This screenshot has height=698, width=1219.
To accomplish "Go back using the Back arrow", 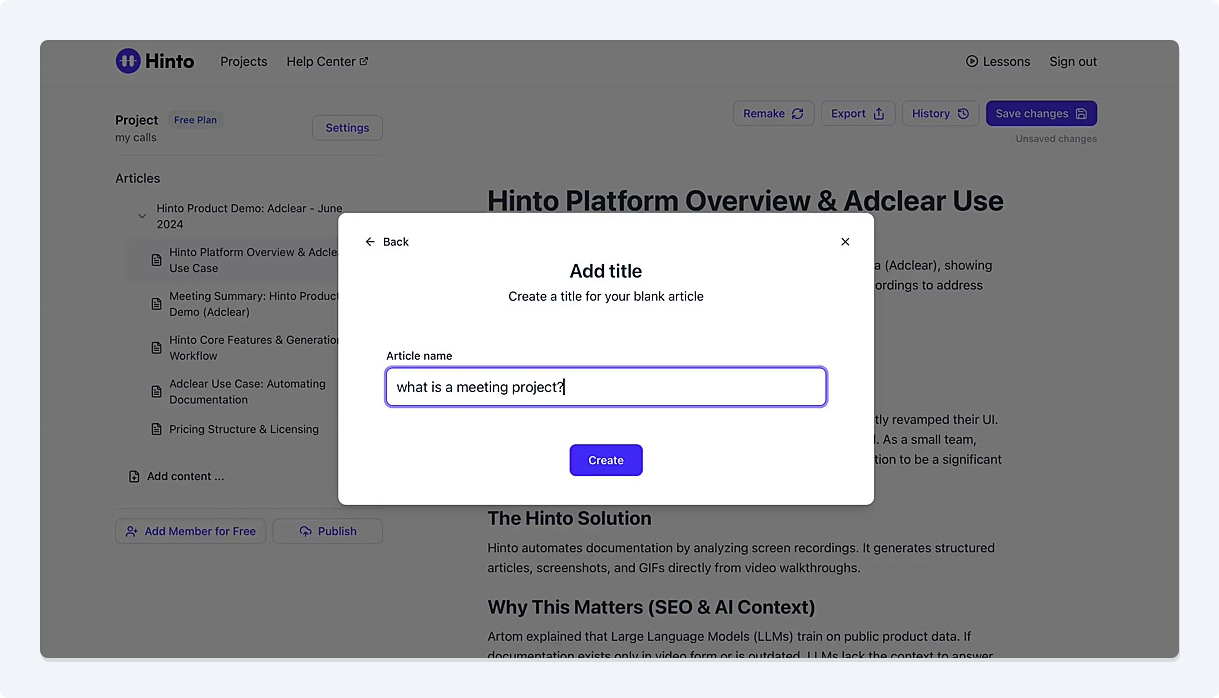I will point(370,242).
